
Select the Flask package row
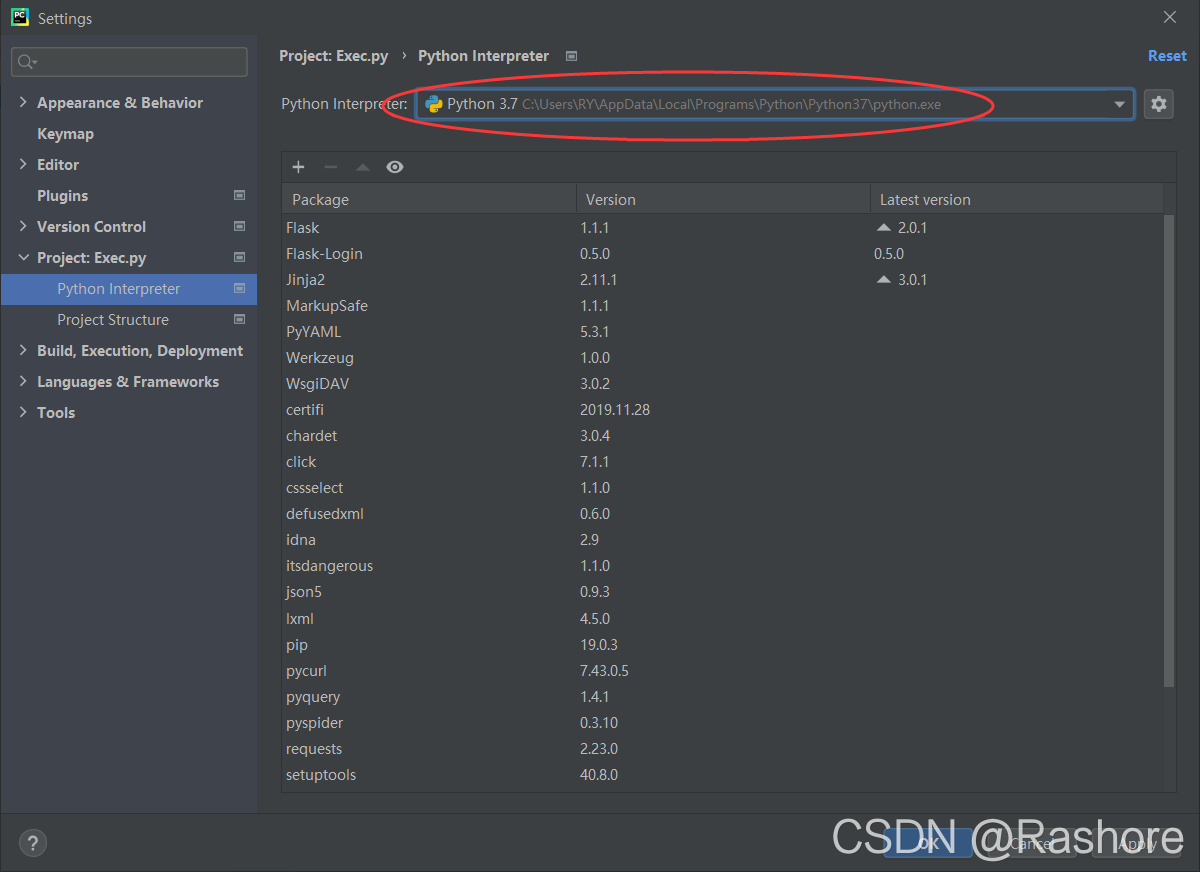722,228
